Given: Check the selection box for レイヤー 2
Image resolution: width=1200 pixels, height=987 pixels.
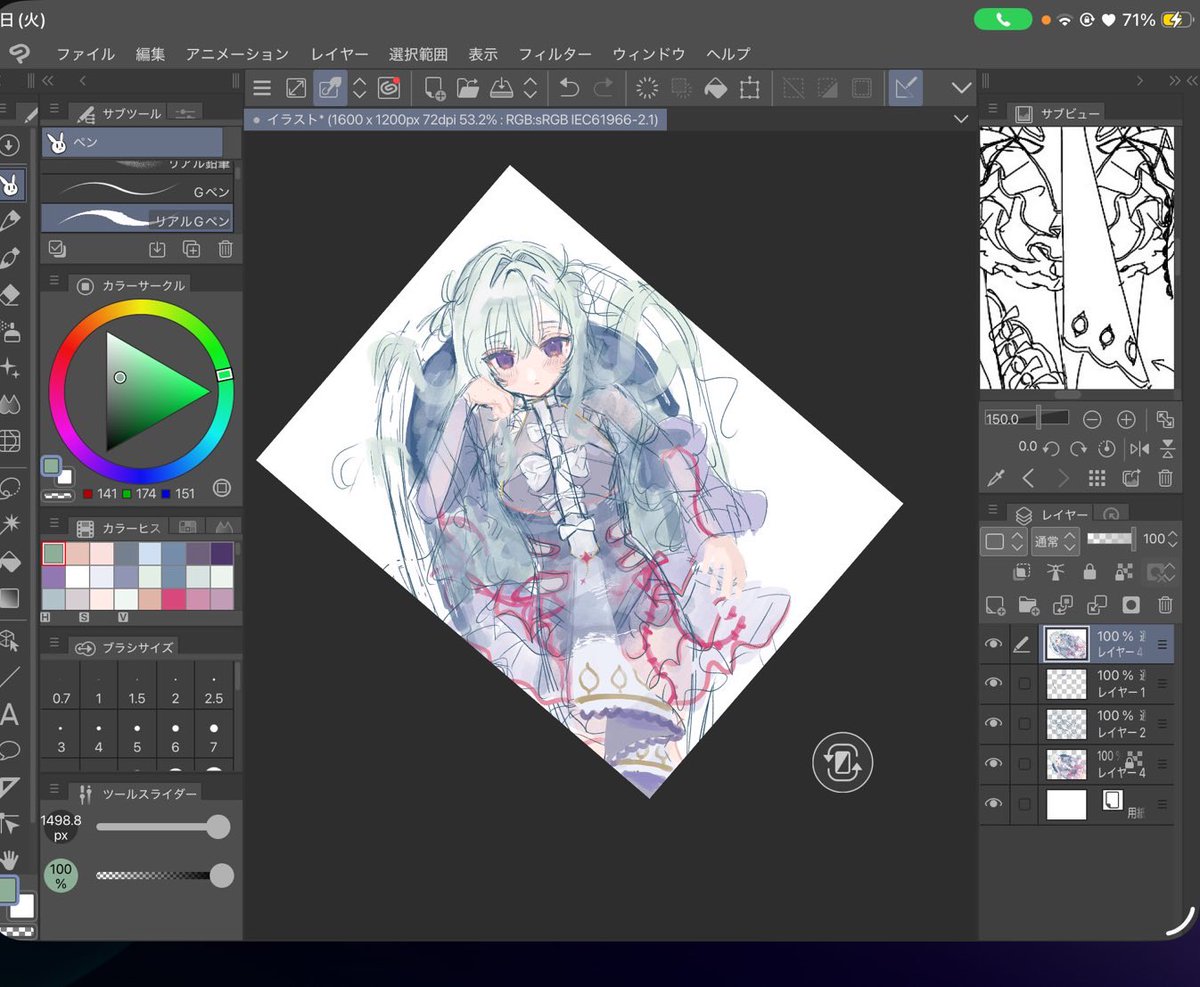Looking at the screenshot, I should 1023,723.
